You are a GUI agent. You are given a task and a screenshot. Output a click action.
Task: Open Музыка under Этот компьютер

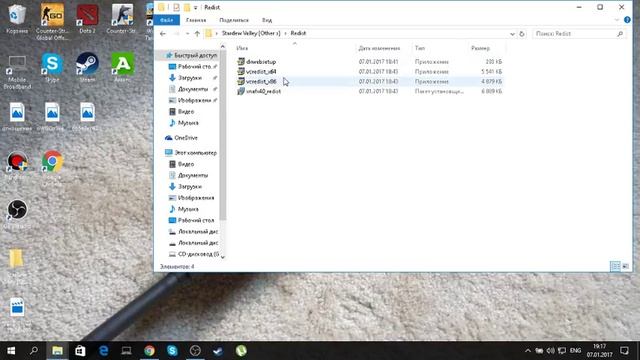[188, 209]
